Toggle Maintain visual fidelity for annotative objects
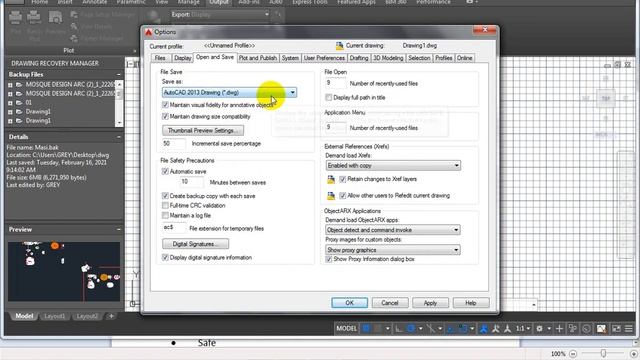Viewport: 640px width, 360px height. 165,105
